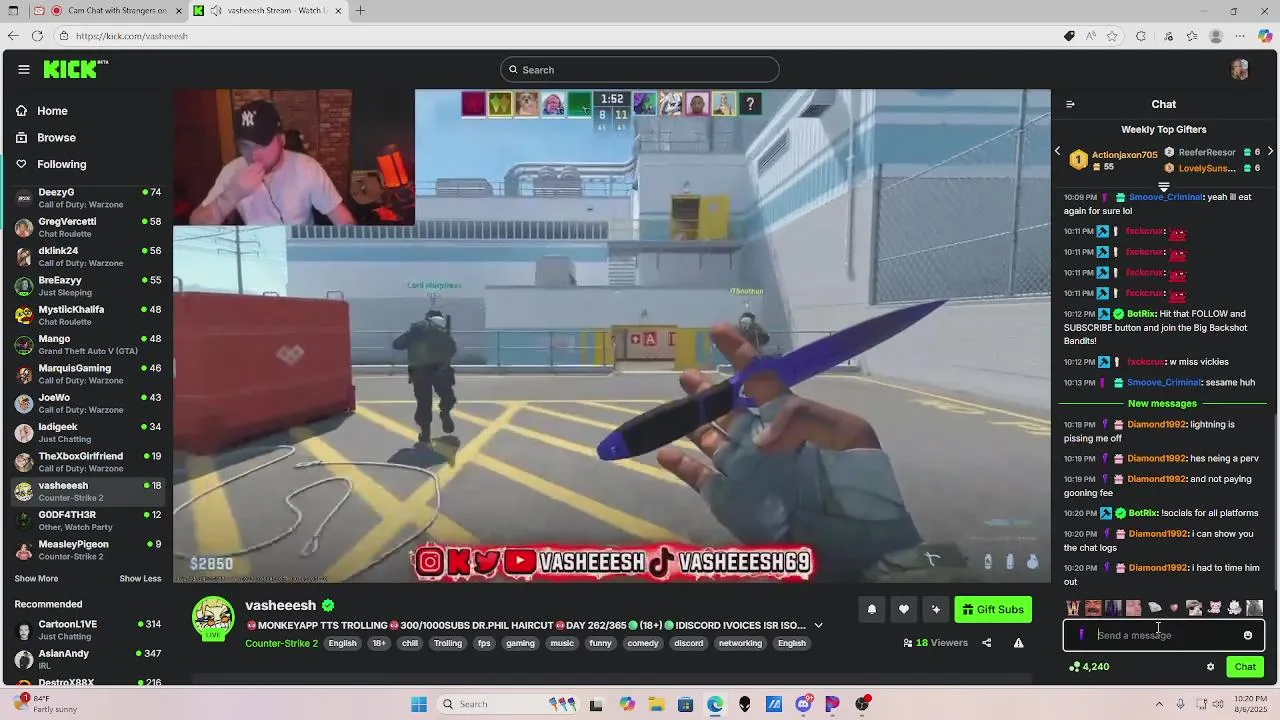
Task: Collapse the chat panel with the arrow icon
Action: pyautogui.click(x=1070, y=104)
